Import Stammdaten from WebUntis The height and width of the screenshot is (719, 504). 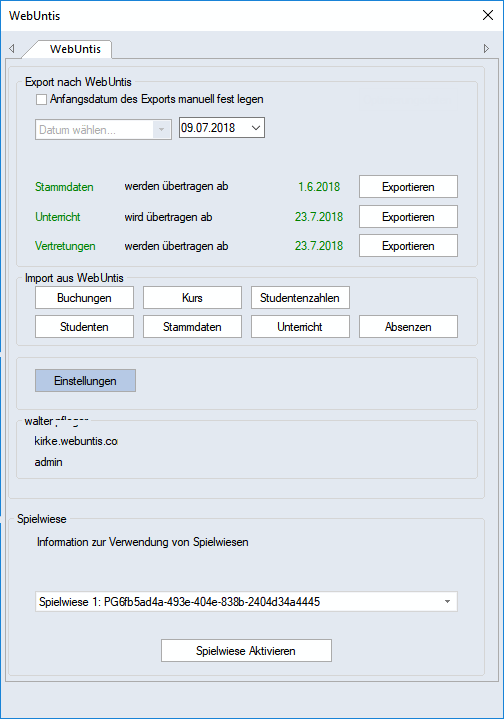click(x=192, y=326)
